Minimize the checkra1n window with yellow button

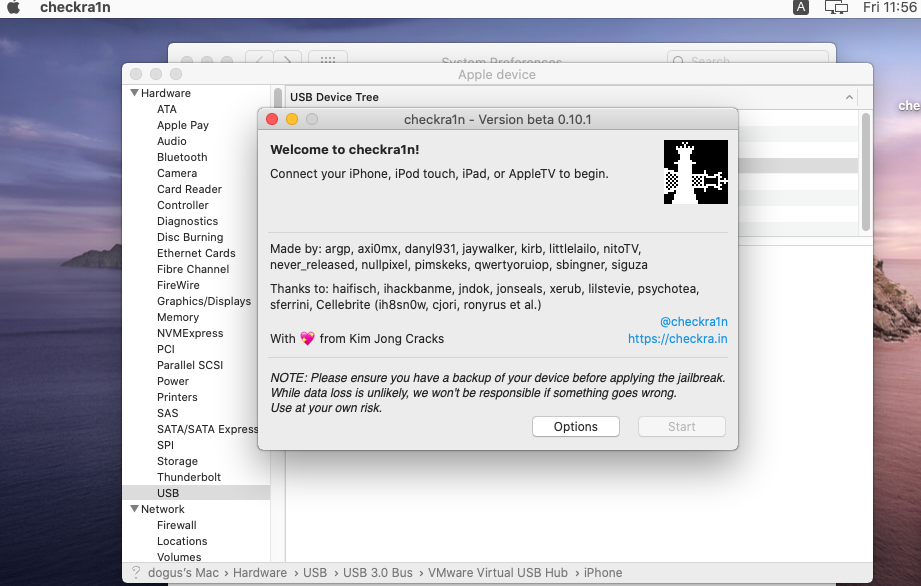click(292, 119)
